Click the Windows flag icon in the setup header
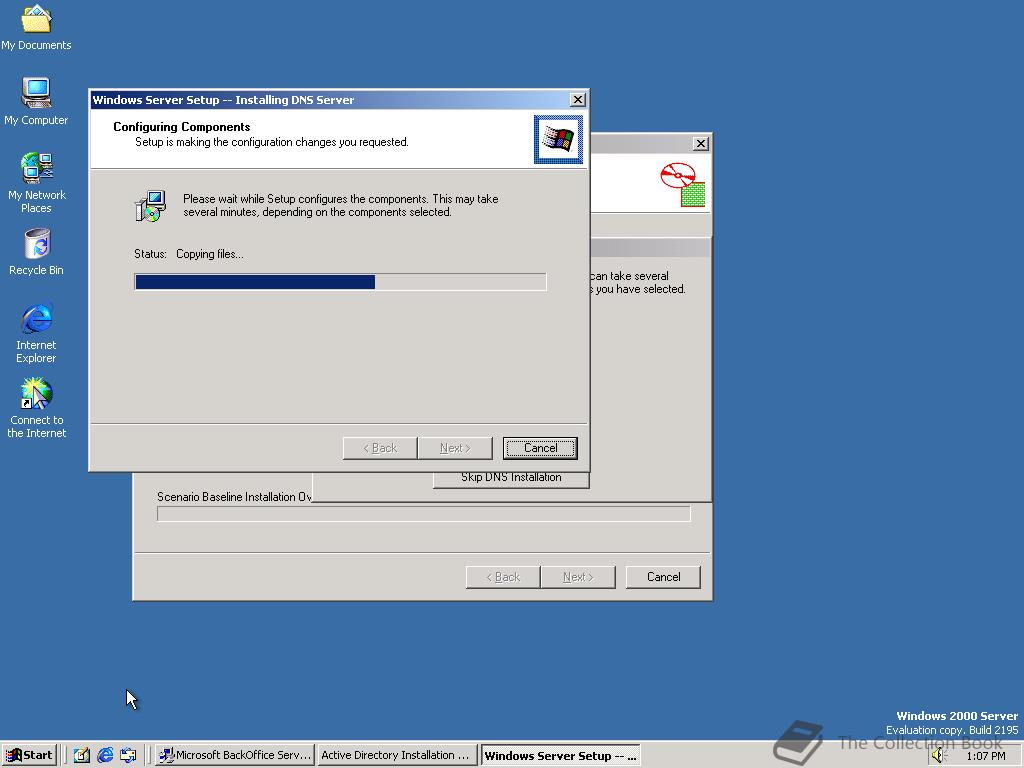The height and width of the screenshot is (768, 1024). pyautogui.click(x=558, y=139)
